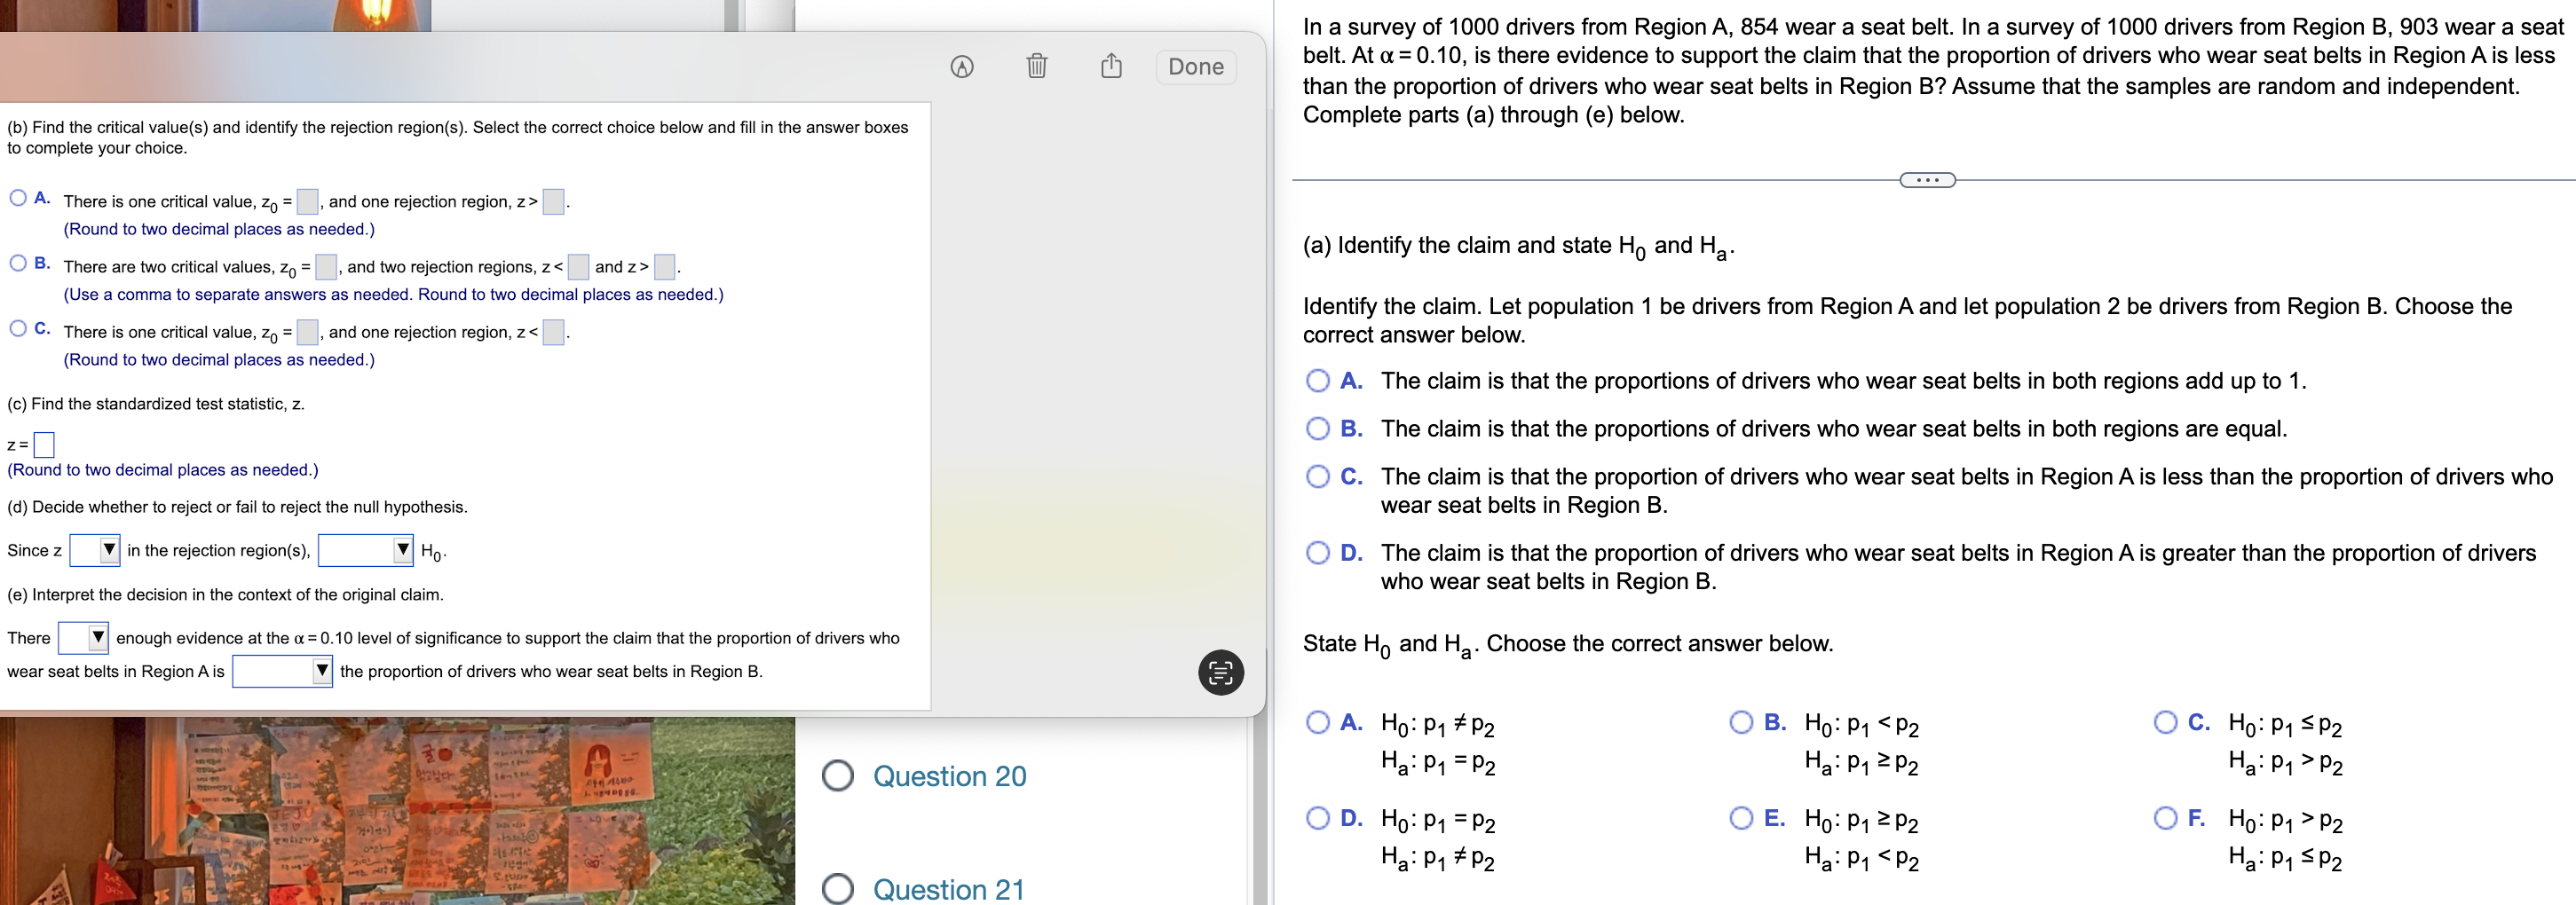Choose claim option C about Region A proportion

[1320, 478]
